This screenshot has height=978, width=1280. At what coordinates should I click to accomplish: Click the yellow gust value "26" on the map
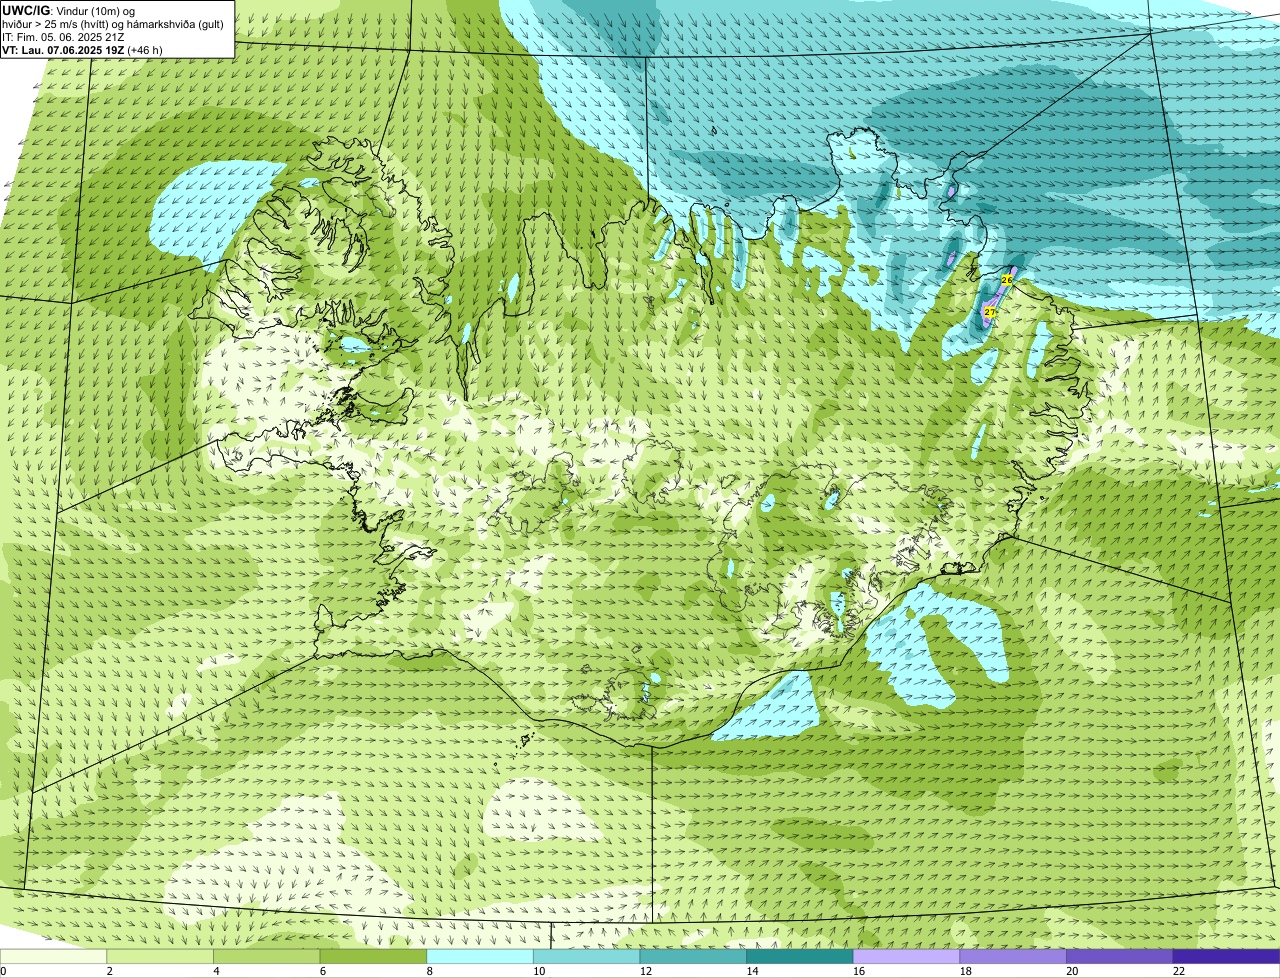click(x=1007, y=281)
